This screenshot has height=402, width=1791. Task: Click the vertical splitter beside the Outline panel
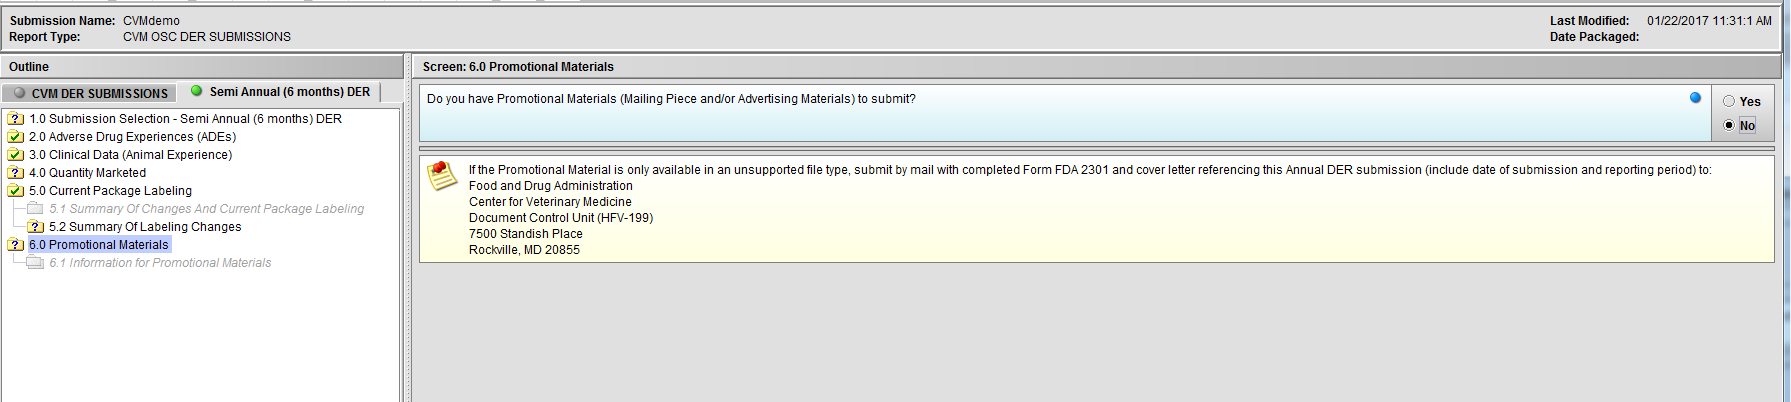[x=406, y=230]
